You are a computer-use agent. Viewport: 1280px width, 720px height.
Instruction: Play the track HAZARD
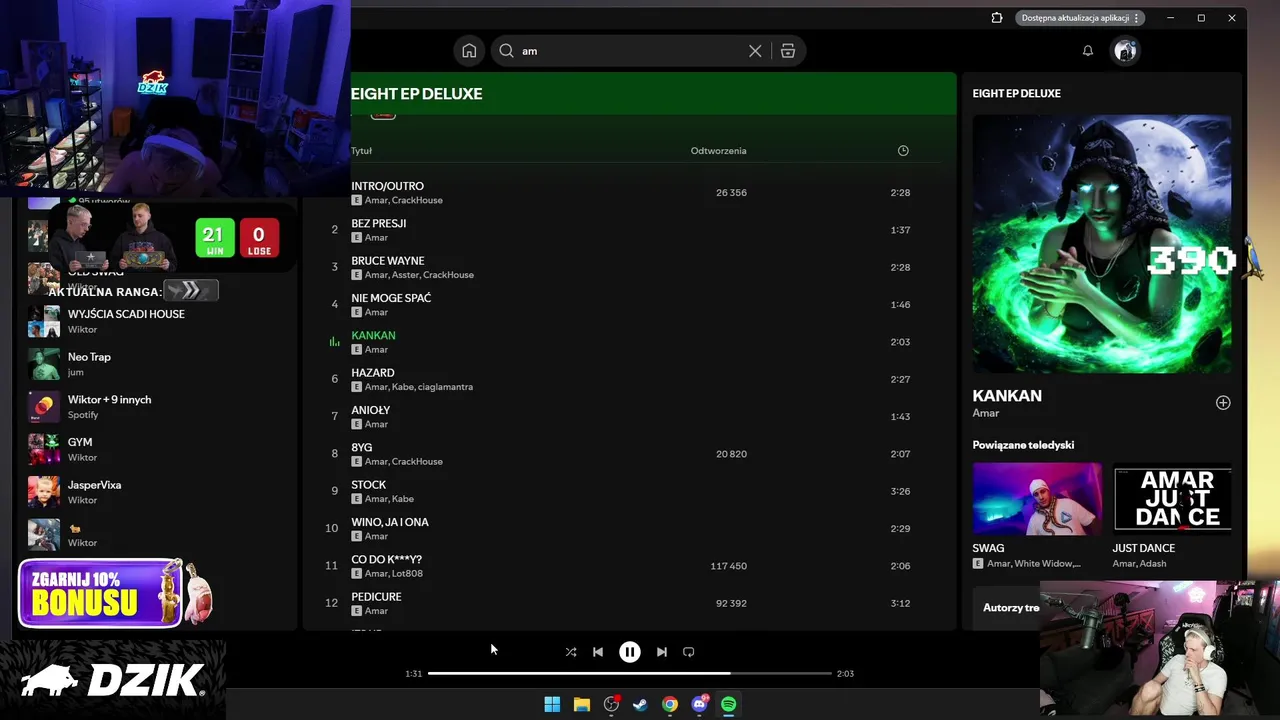(372, 373)
